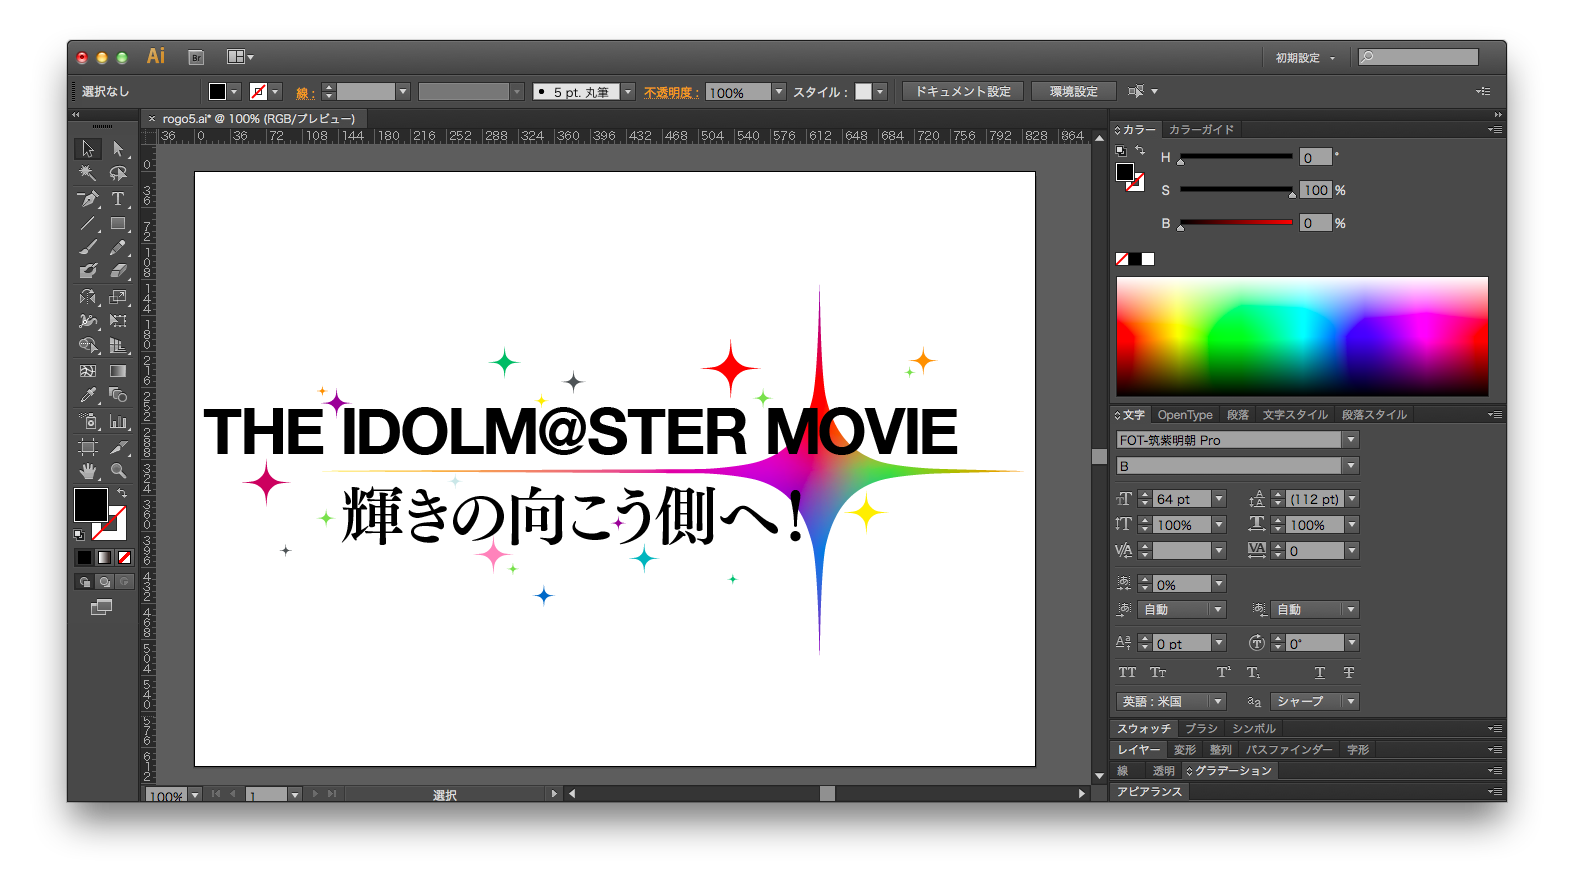Click the large black fill swatch in toolbar
This screenshot has height=891, width=1574.
pyautogui.click(x=90, y=505)
